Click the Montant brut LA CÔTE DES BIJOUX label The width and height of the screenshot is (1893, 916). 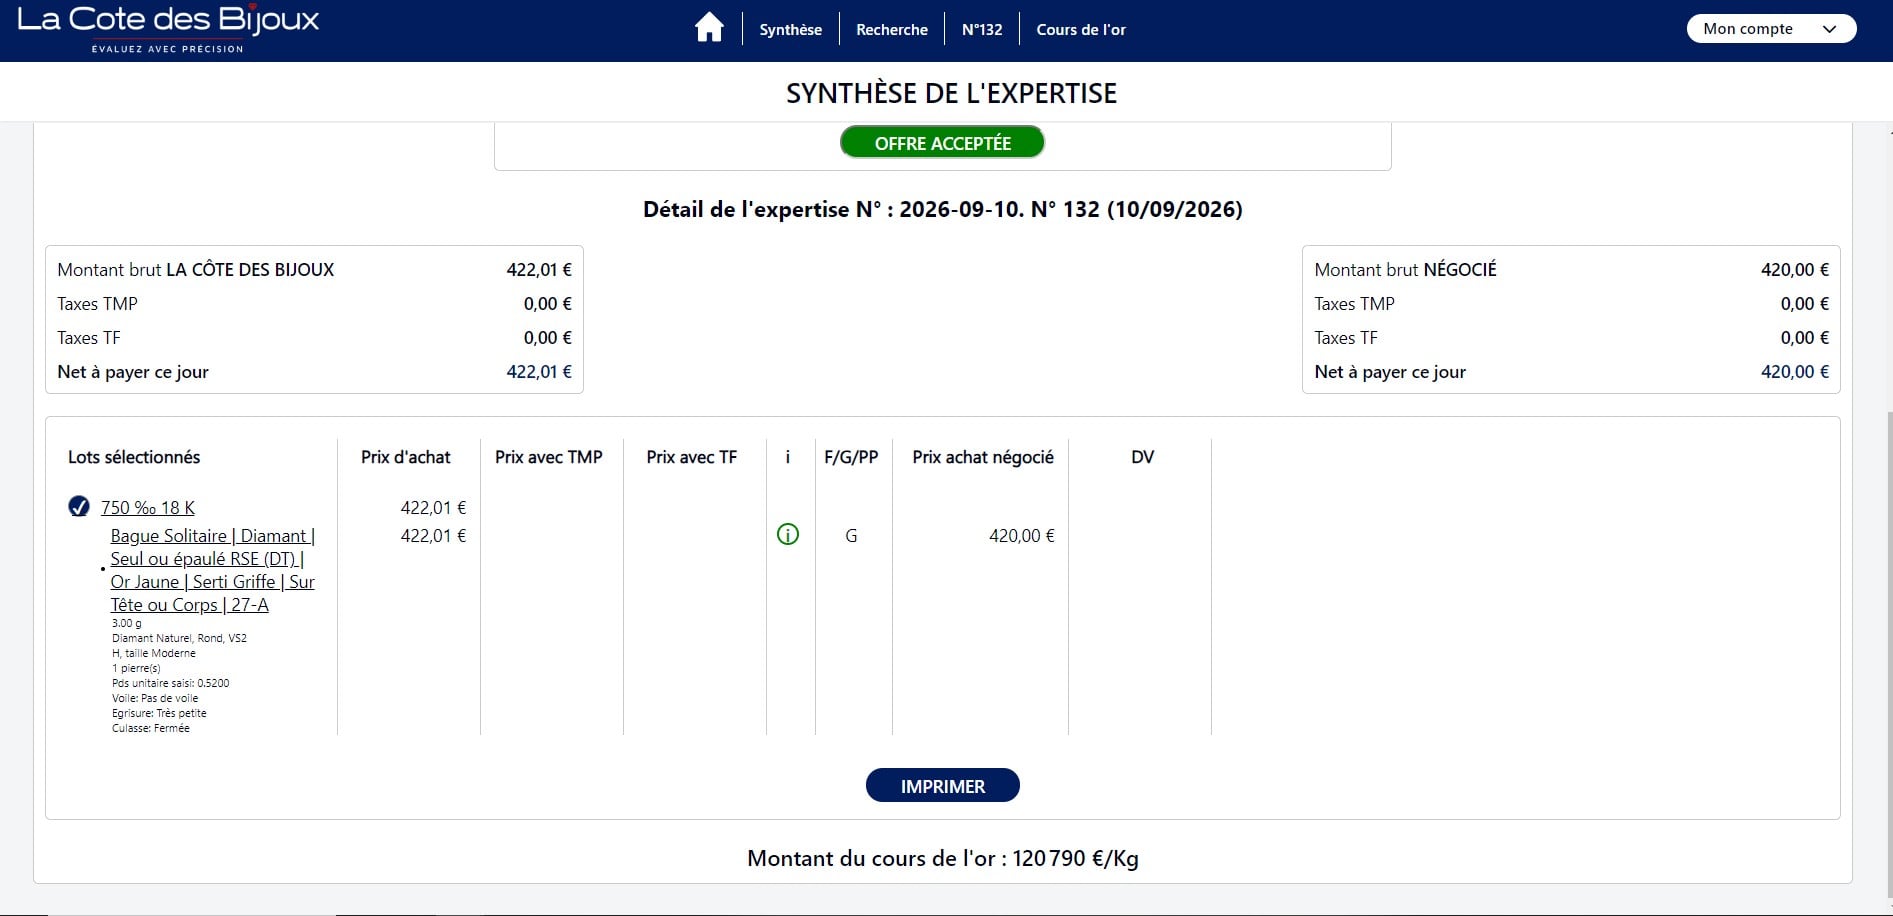pos(196,270)
